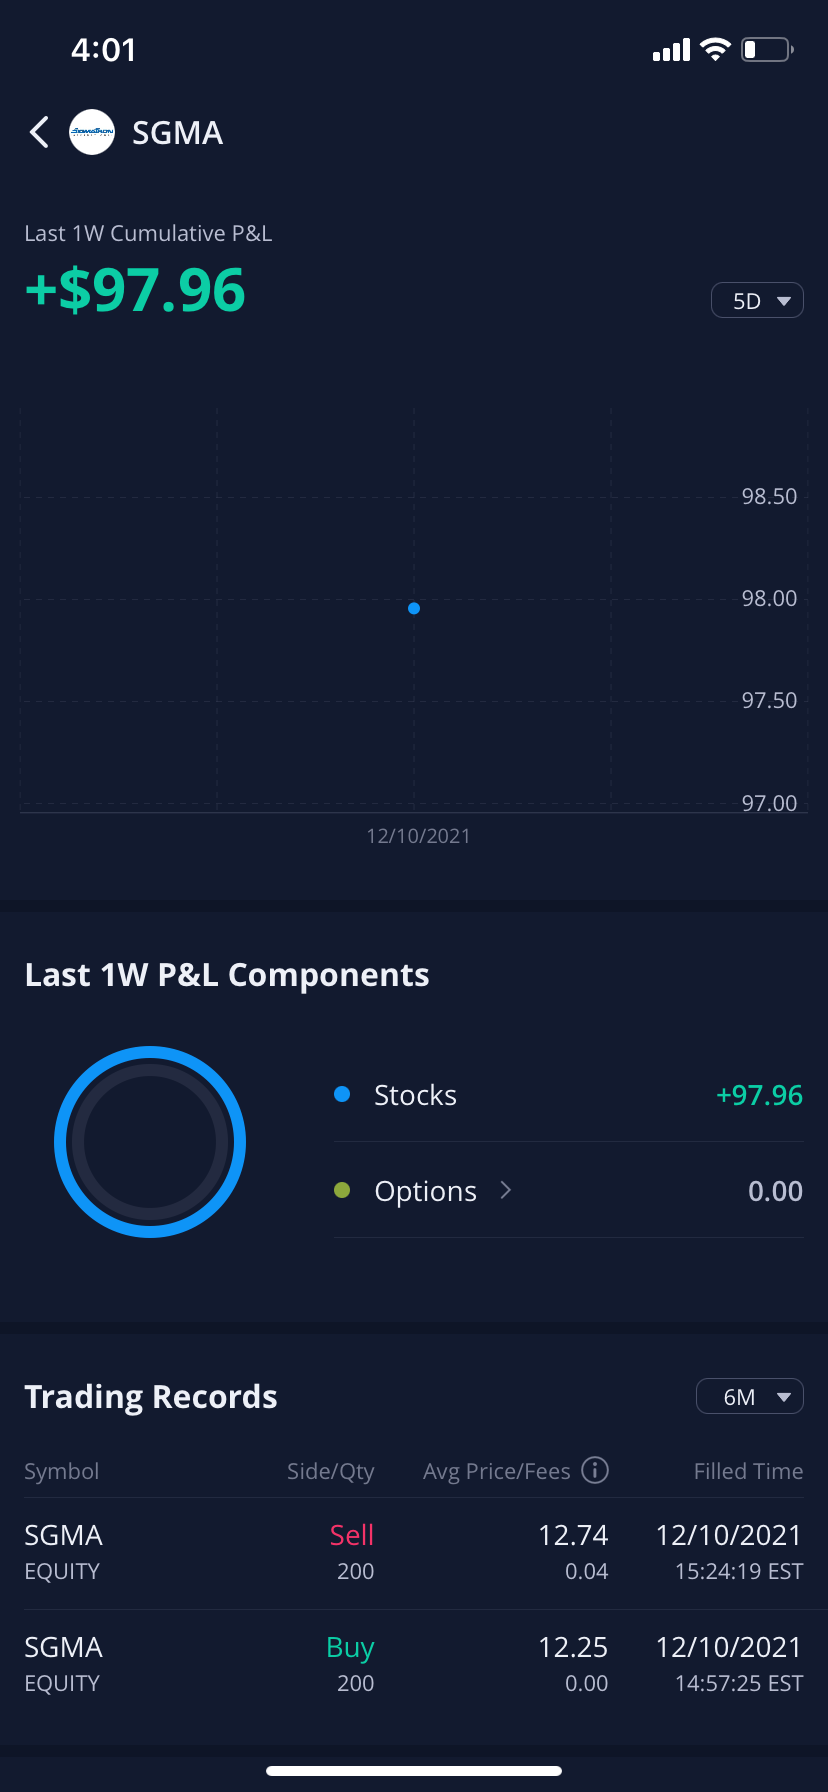Open the SGMA Buy trade record

click(x=414, y=1664)
